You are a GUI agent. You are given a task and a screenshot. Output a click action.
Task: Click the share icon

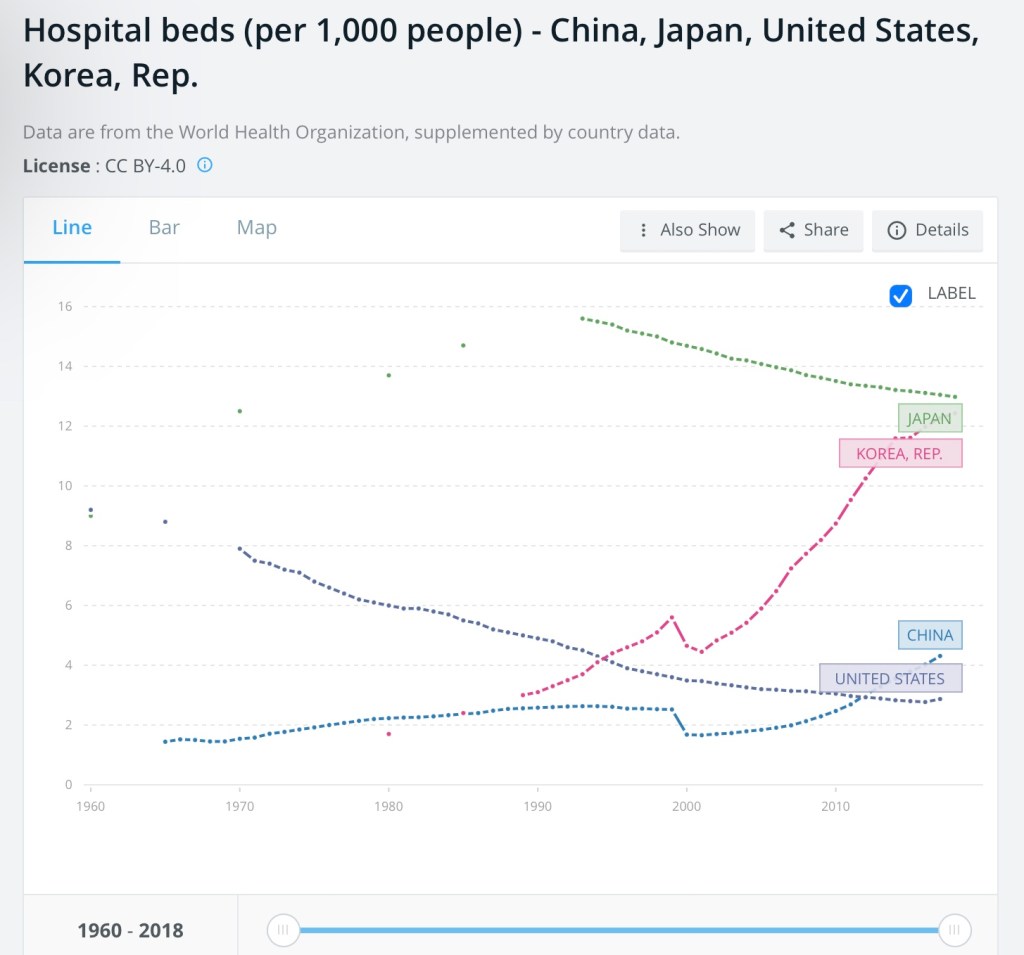[x=787, y=230]
